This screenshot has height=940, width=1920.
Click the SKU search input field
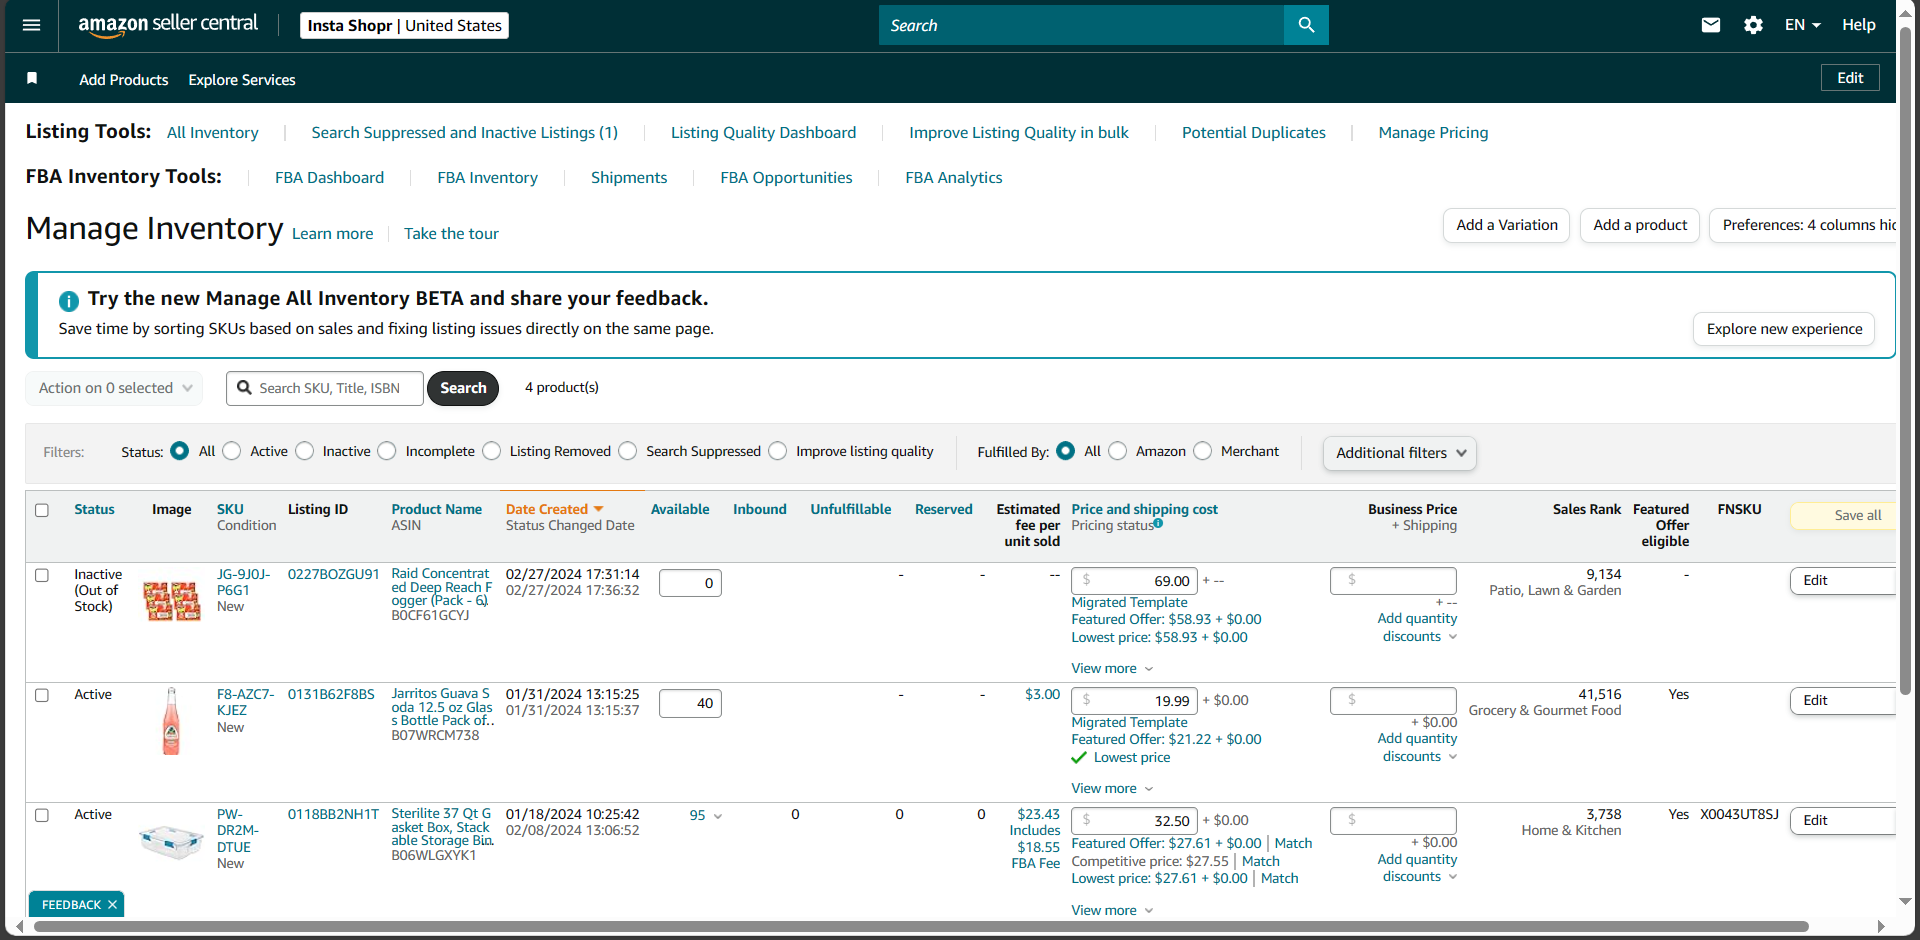325,388
